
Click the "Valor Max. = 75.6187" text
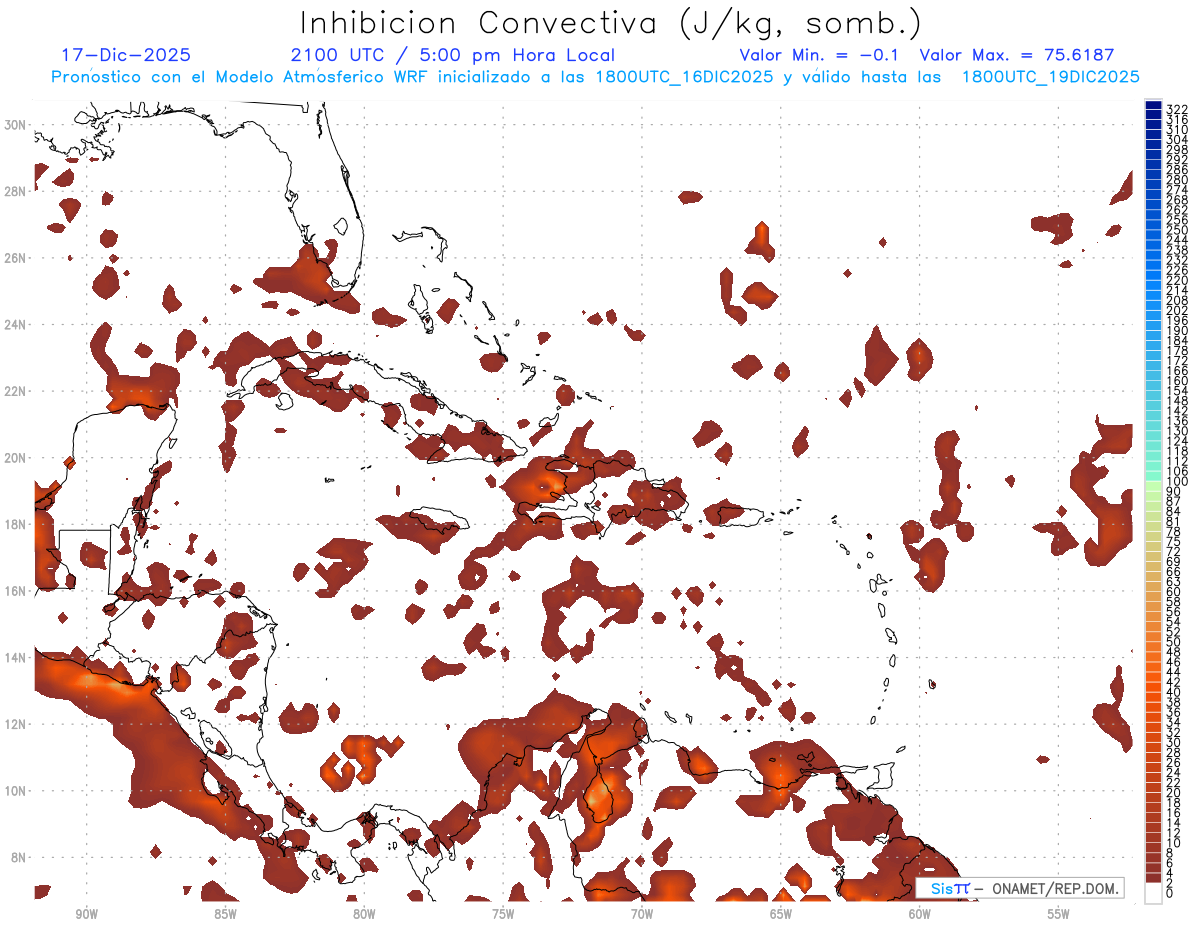point(1017,55)
